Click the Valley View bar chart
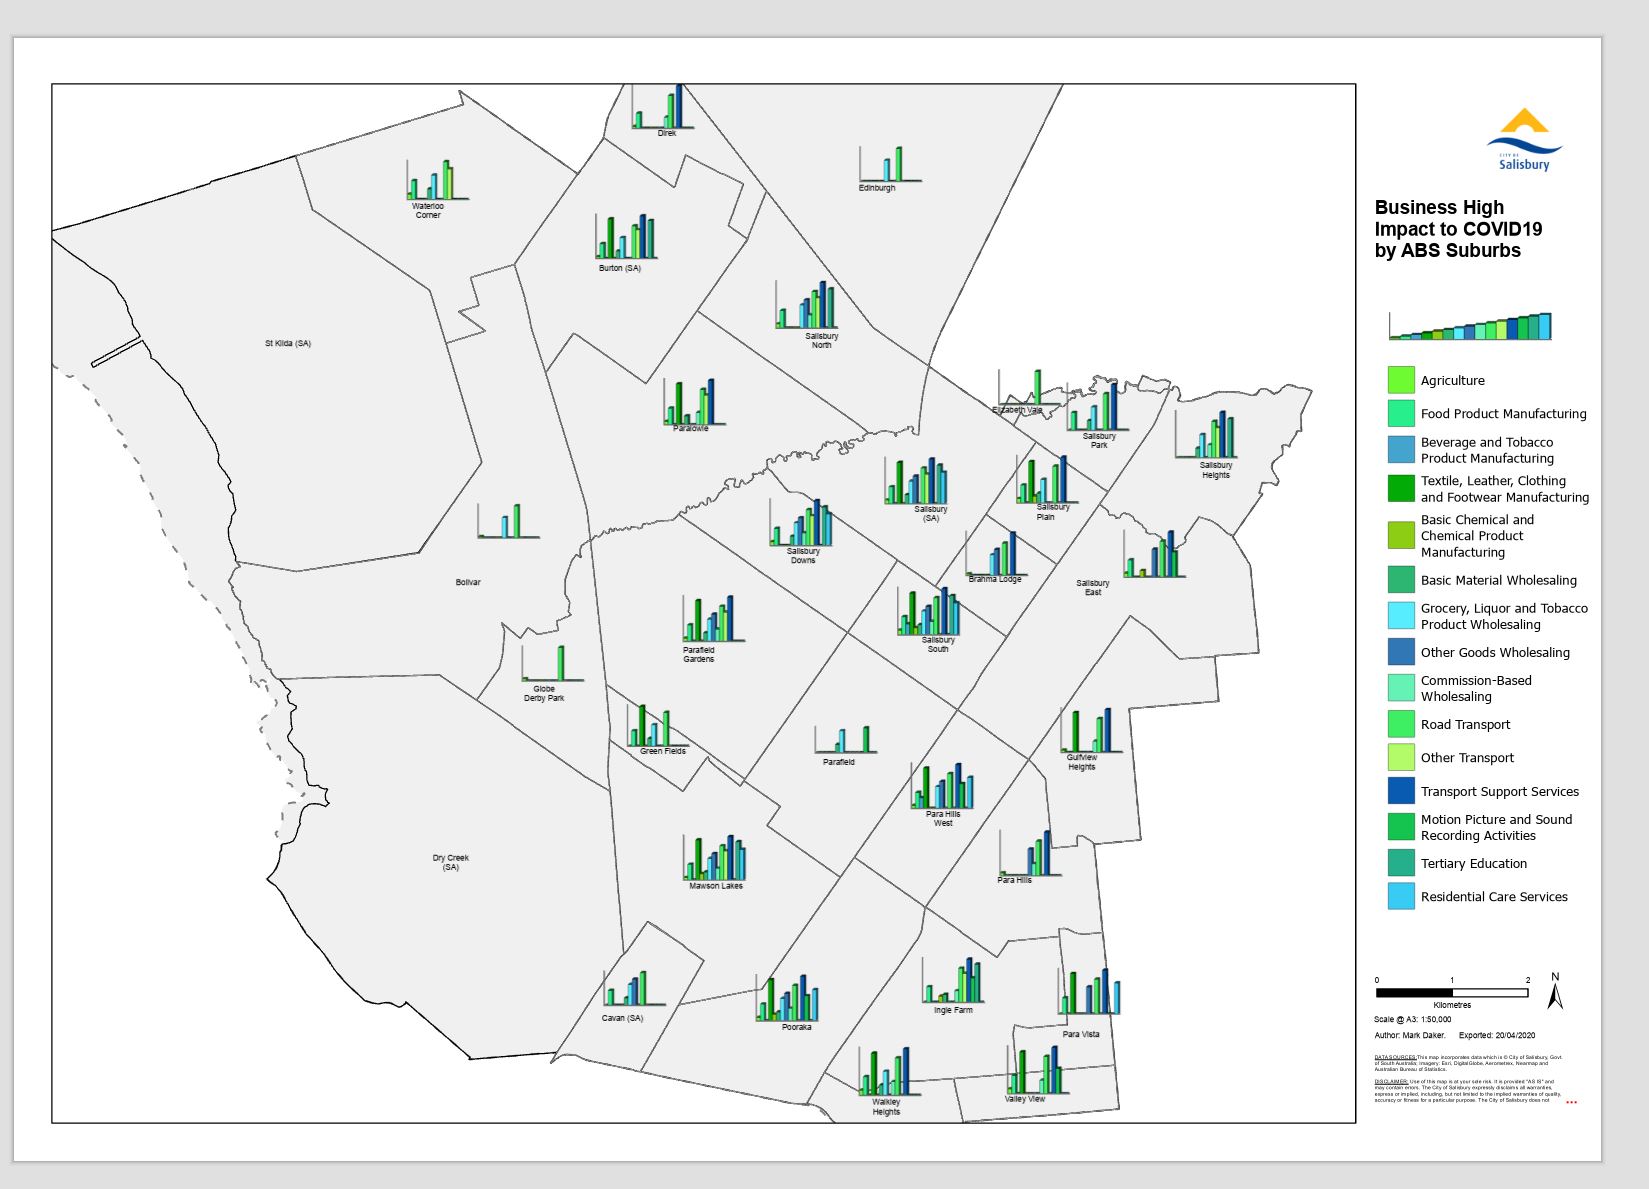The image size is (1649, 1189). [1036, 1069]
